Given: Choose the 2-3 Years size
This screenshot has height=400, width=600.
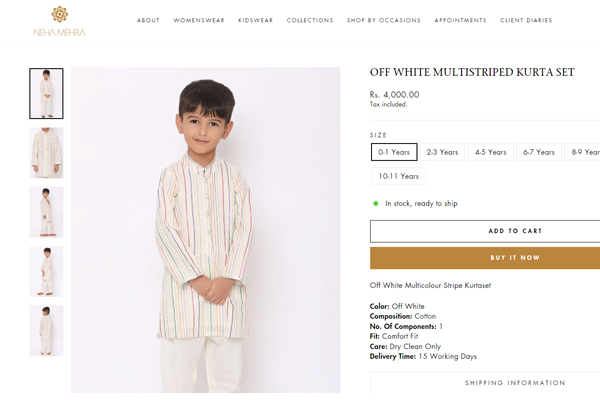Looking at the screenshot, I should coord(442,152).
